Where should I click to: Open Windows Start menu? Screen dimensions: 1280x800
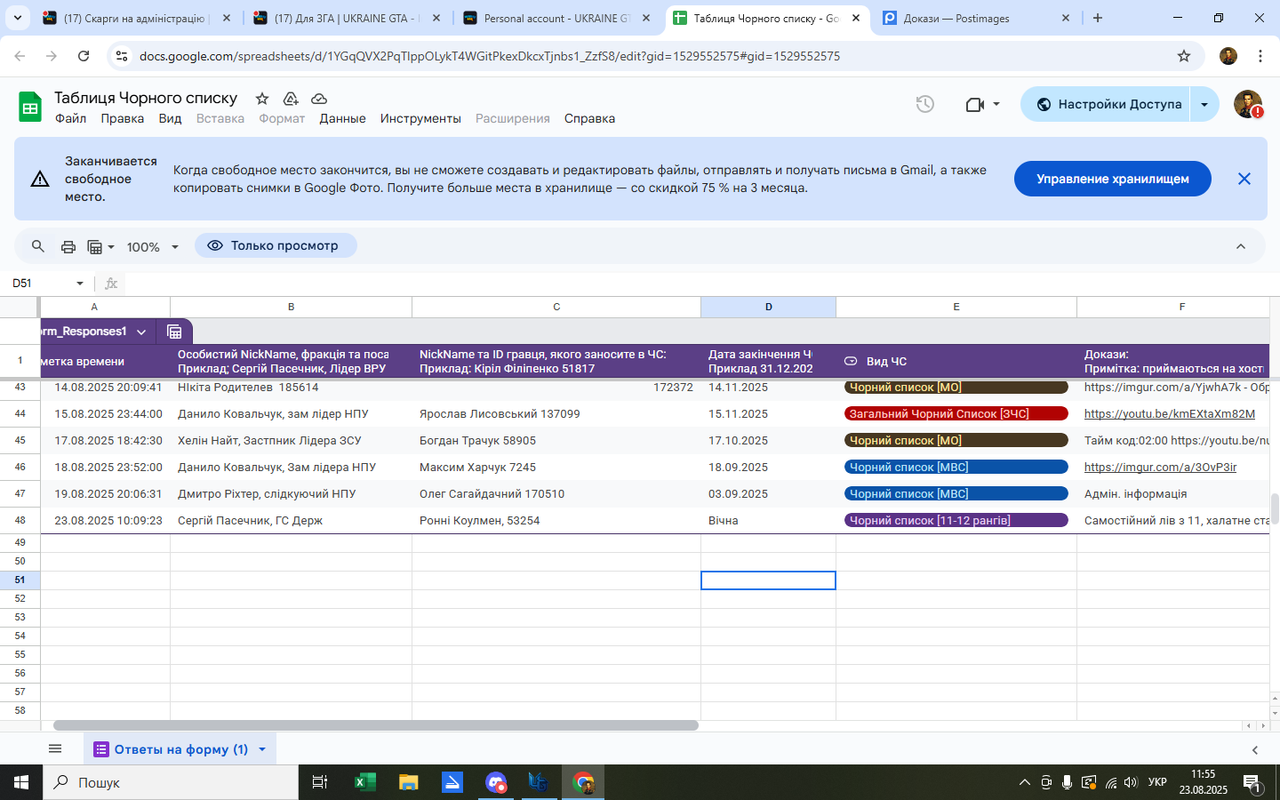coord(22,782)
